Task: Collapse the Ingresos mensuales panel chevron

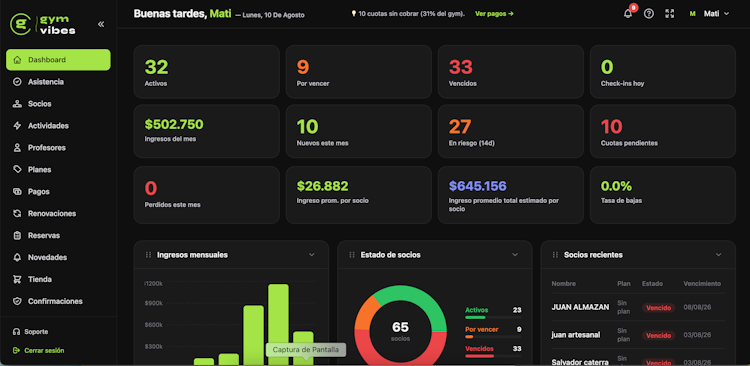Action: pyautogui.click(x=312, y=255)
